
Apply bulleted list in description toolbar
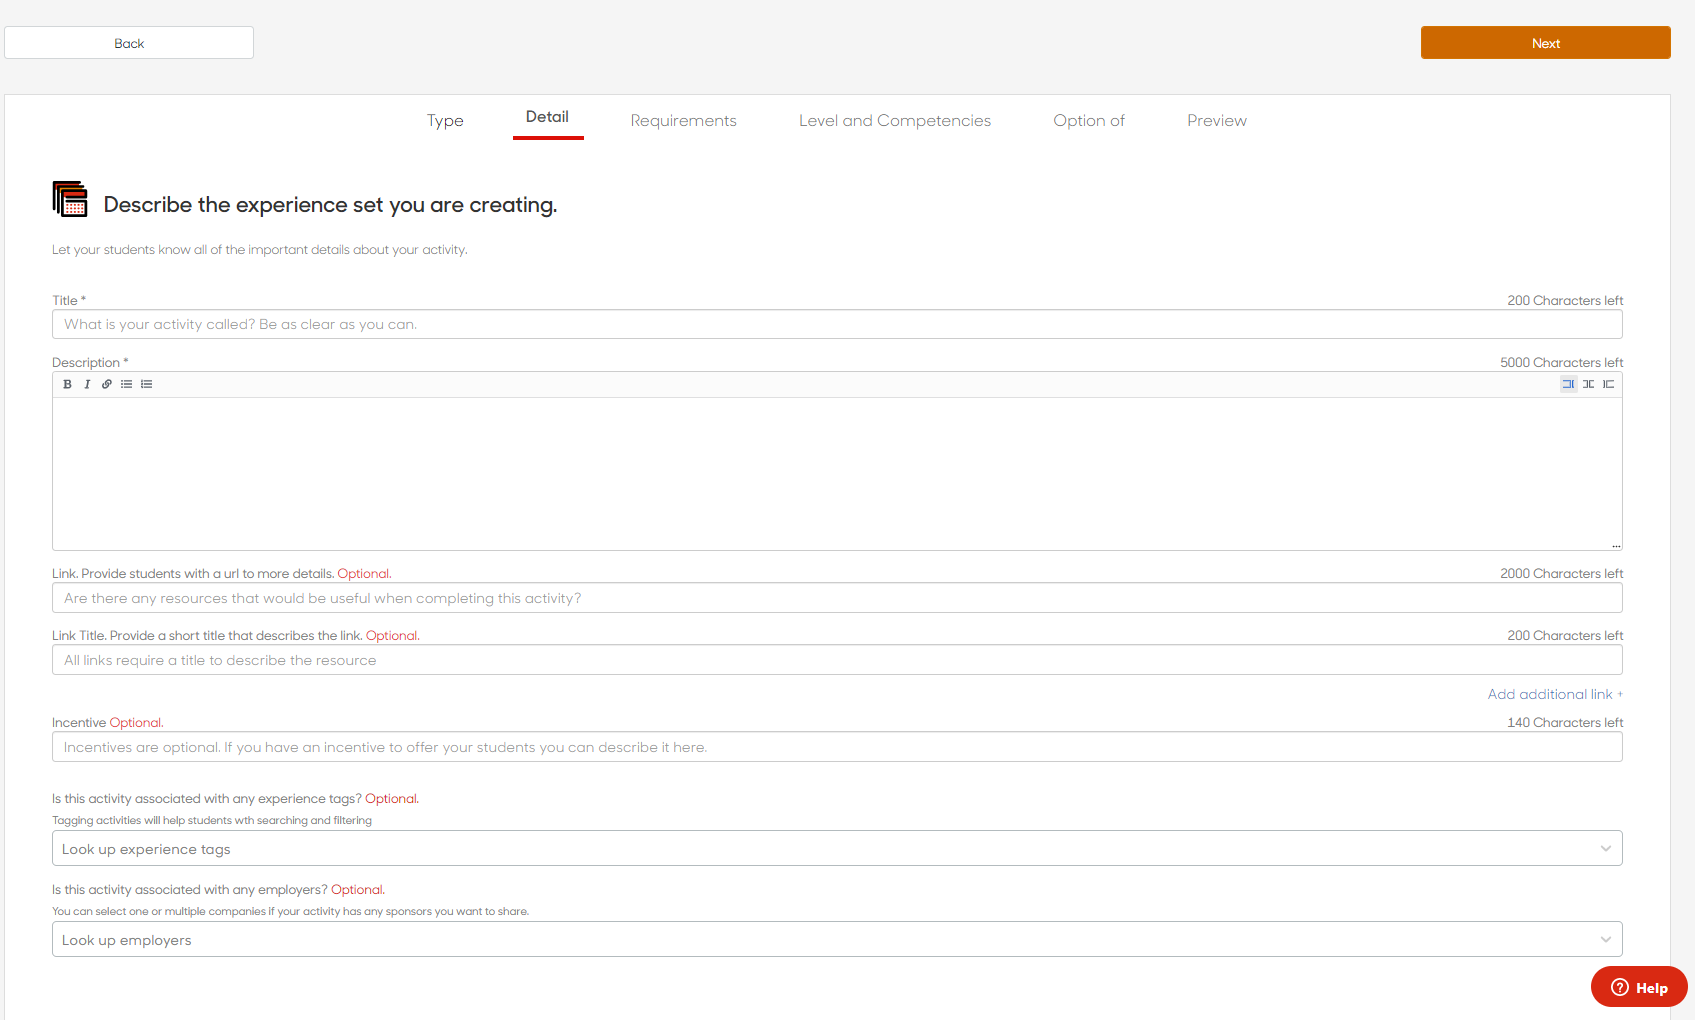coord(127,384)
